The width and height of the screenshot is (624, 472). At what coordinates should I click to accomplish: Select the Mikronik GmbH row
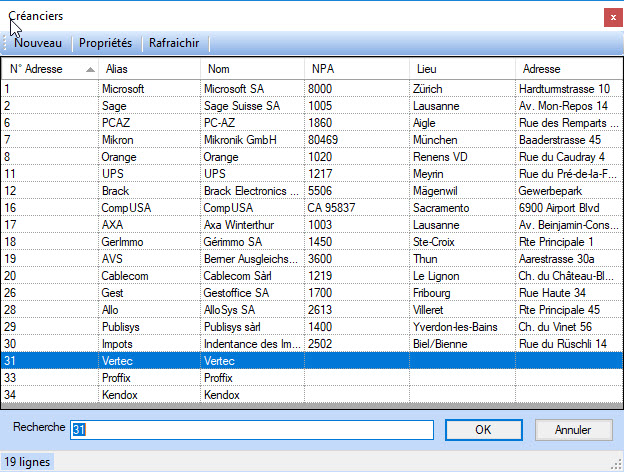[312, 140]
